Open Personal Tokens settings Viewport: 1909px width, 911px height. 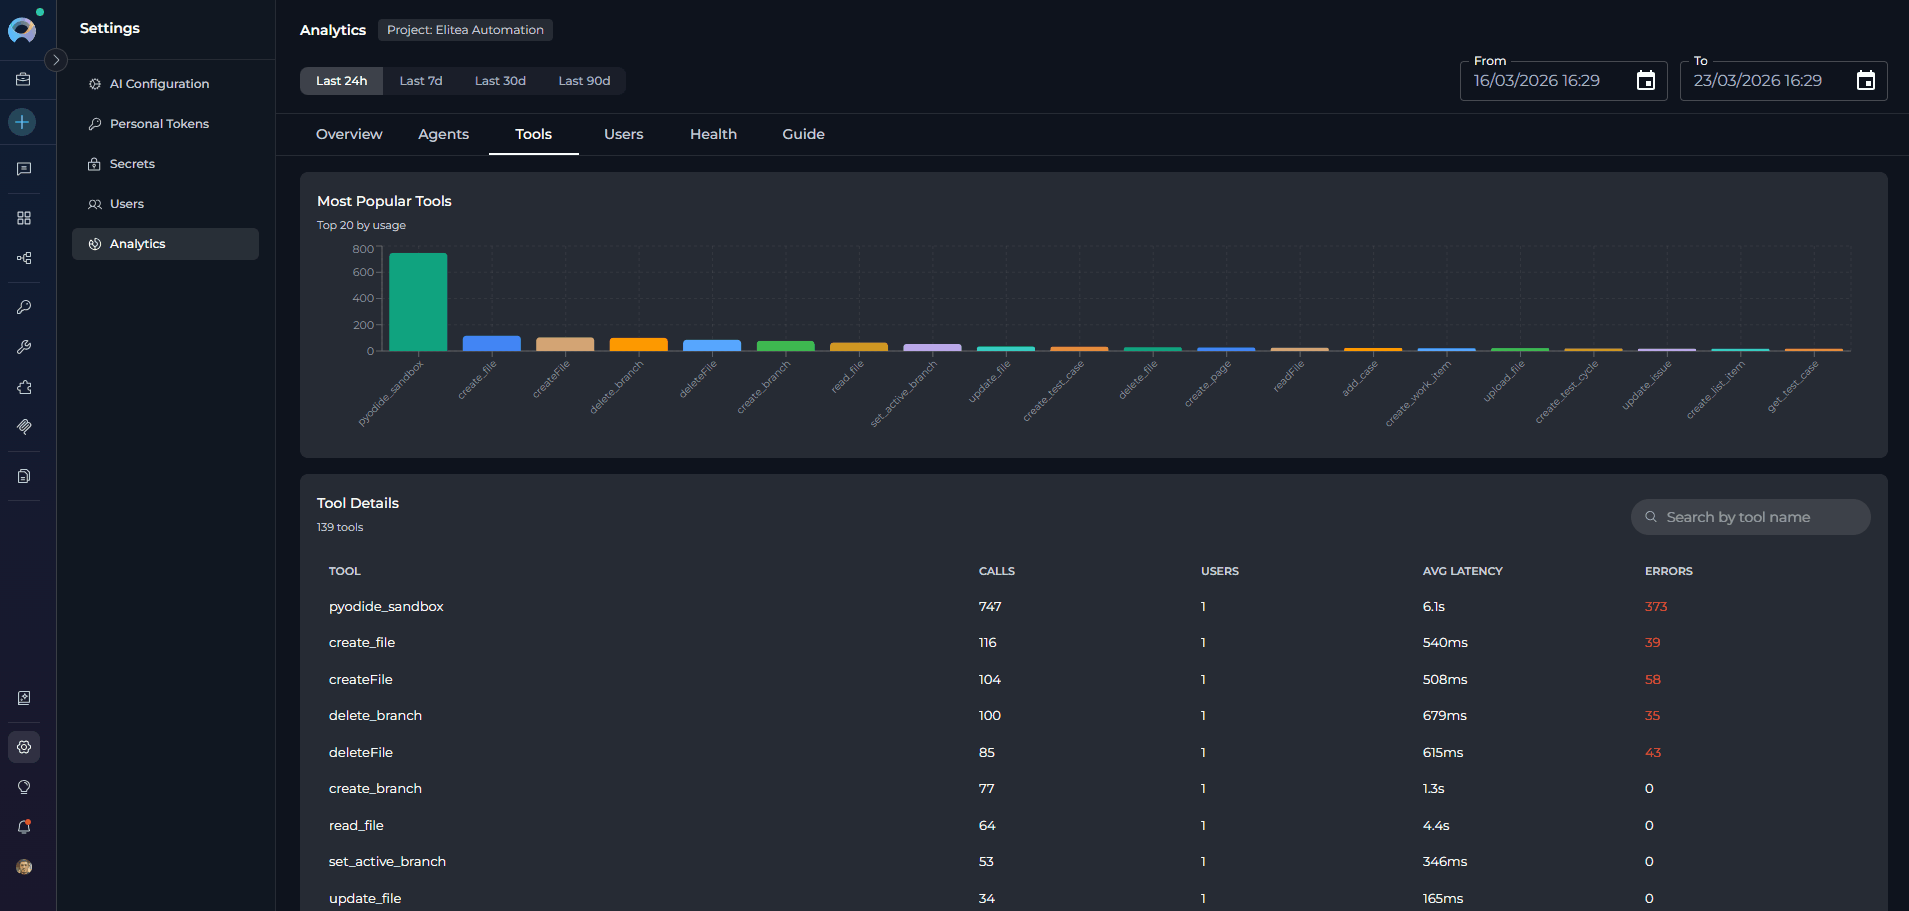point(158,123)
